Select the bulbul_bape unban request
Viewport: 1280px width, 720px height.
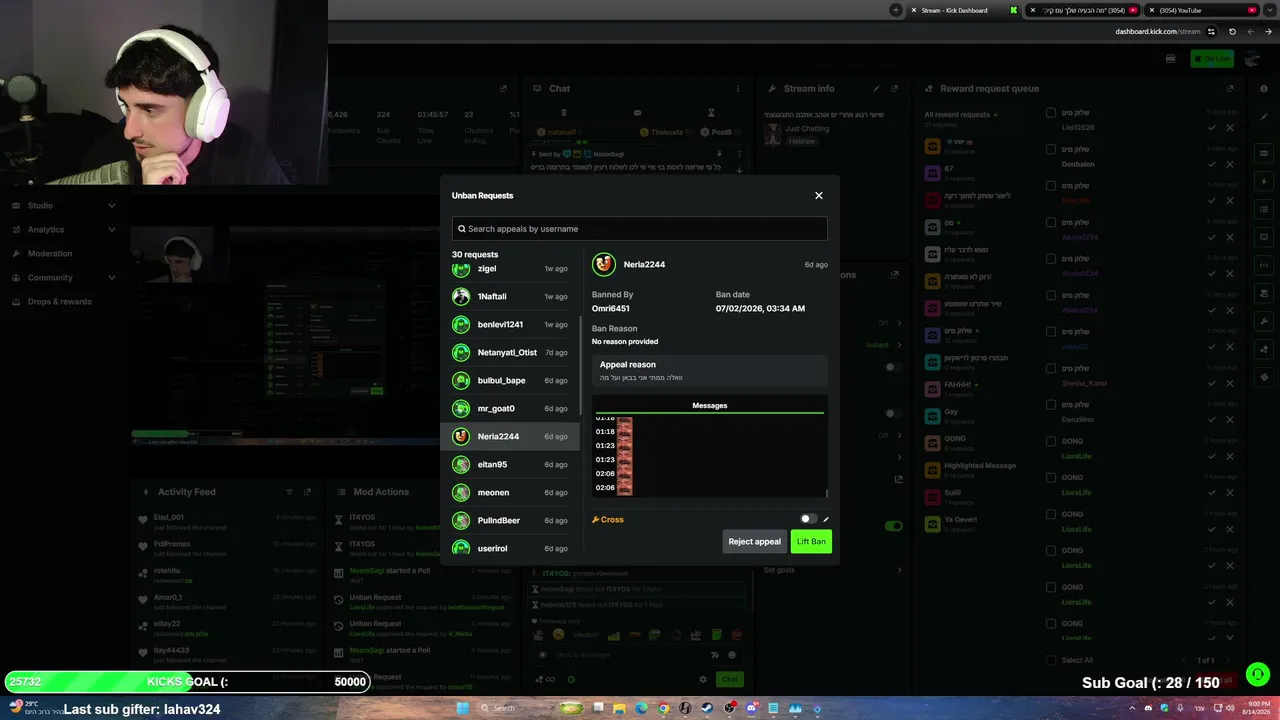[x=510, y=381]
